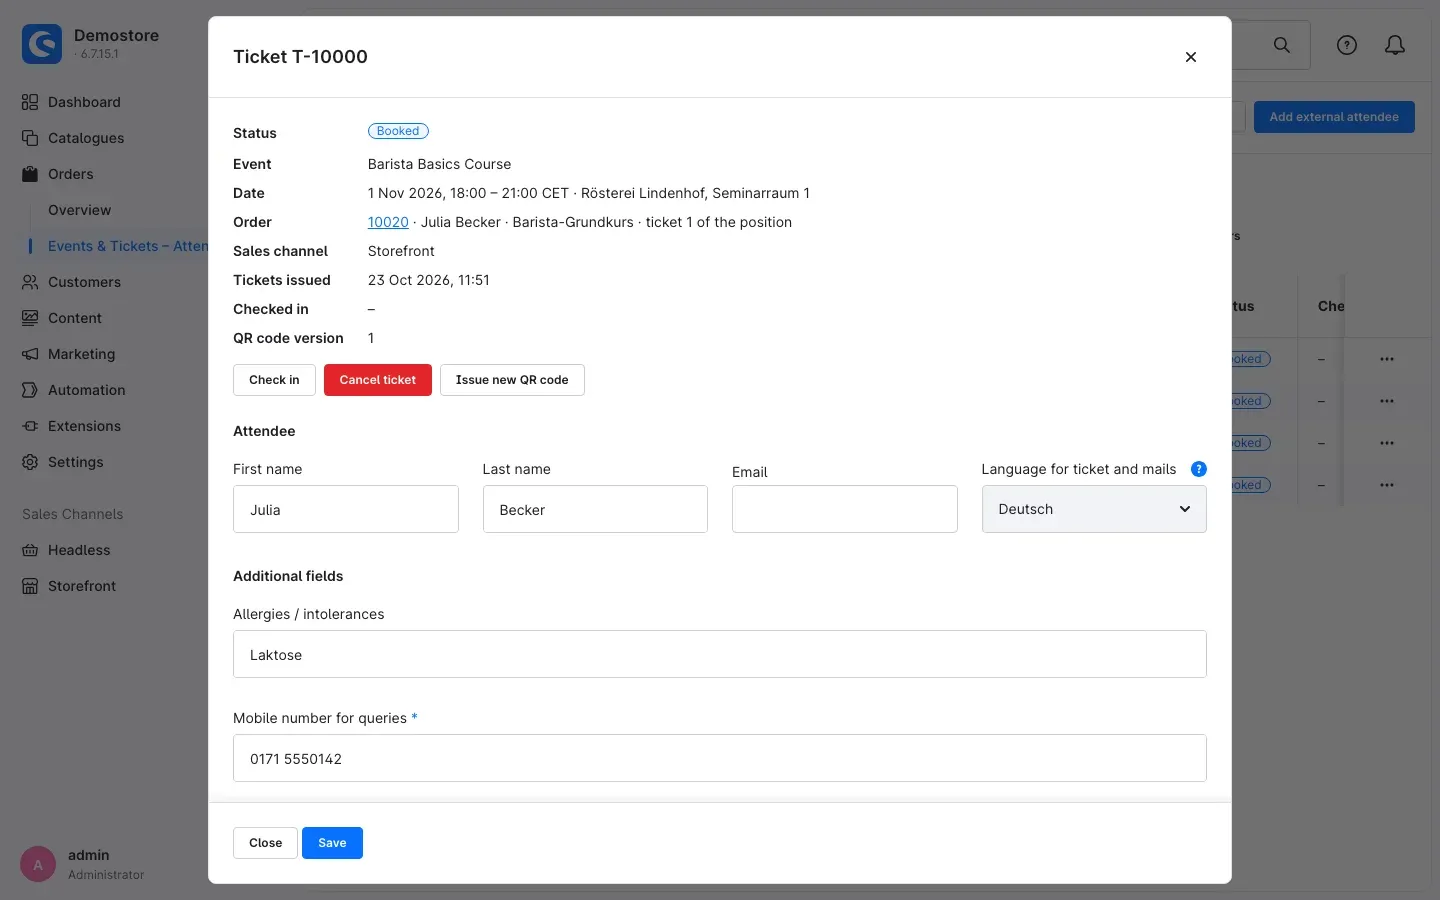Click the Marketing megaphone icon
Screen dimensions: 1440x900
click(30, 354)
